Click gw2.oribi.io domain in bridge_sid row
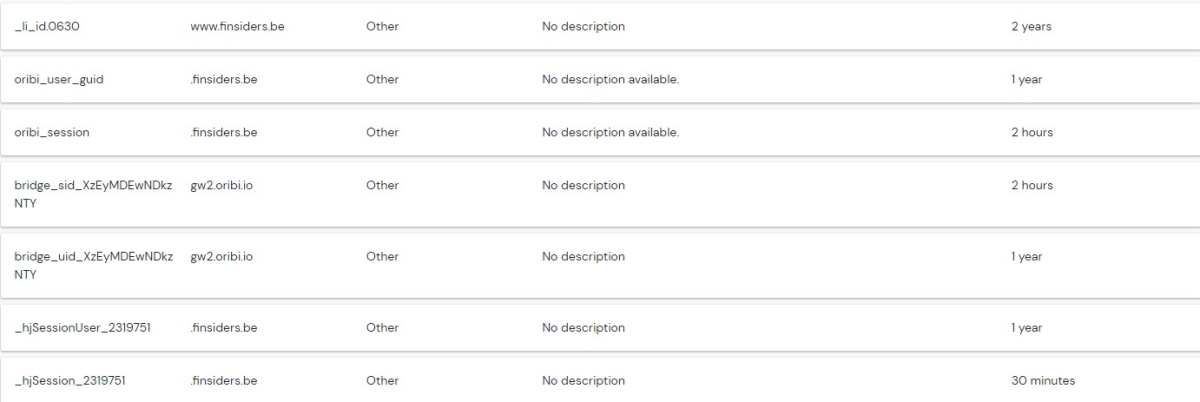The image size is (1200, 402). pos(221,185)
